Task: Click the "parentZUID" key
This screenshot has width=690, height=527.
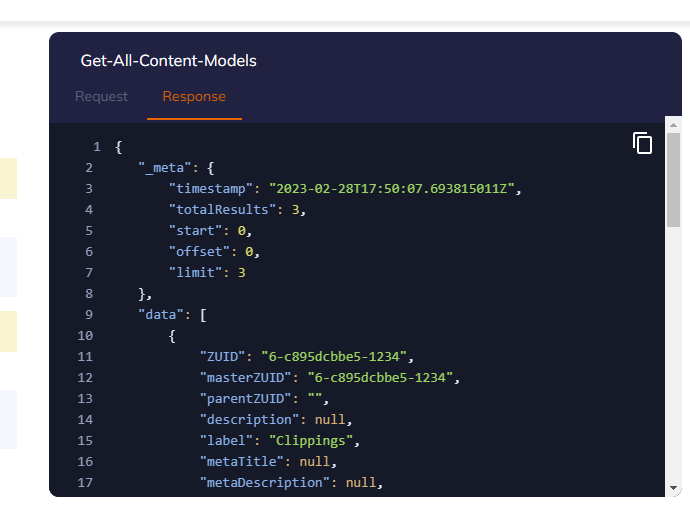Action: (245, 399)
